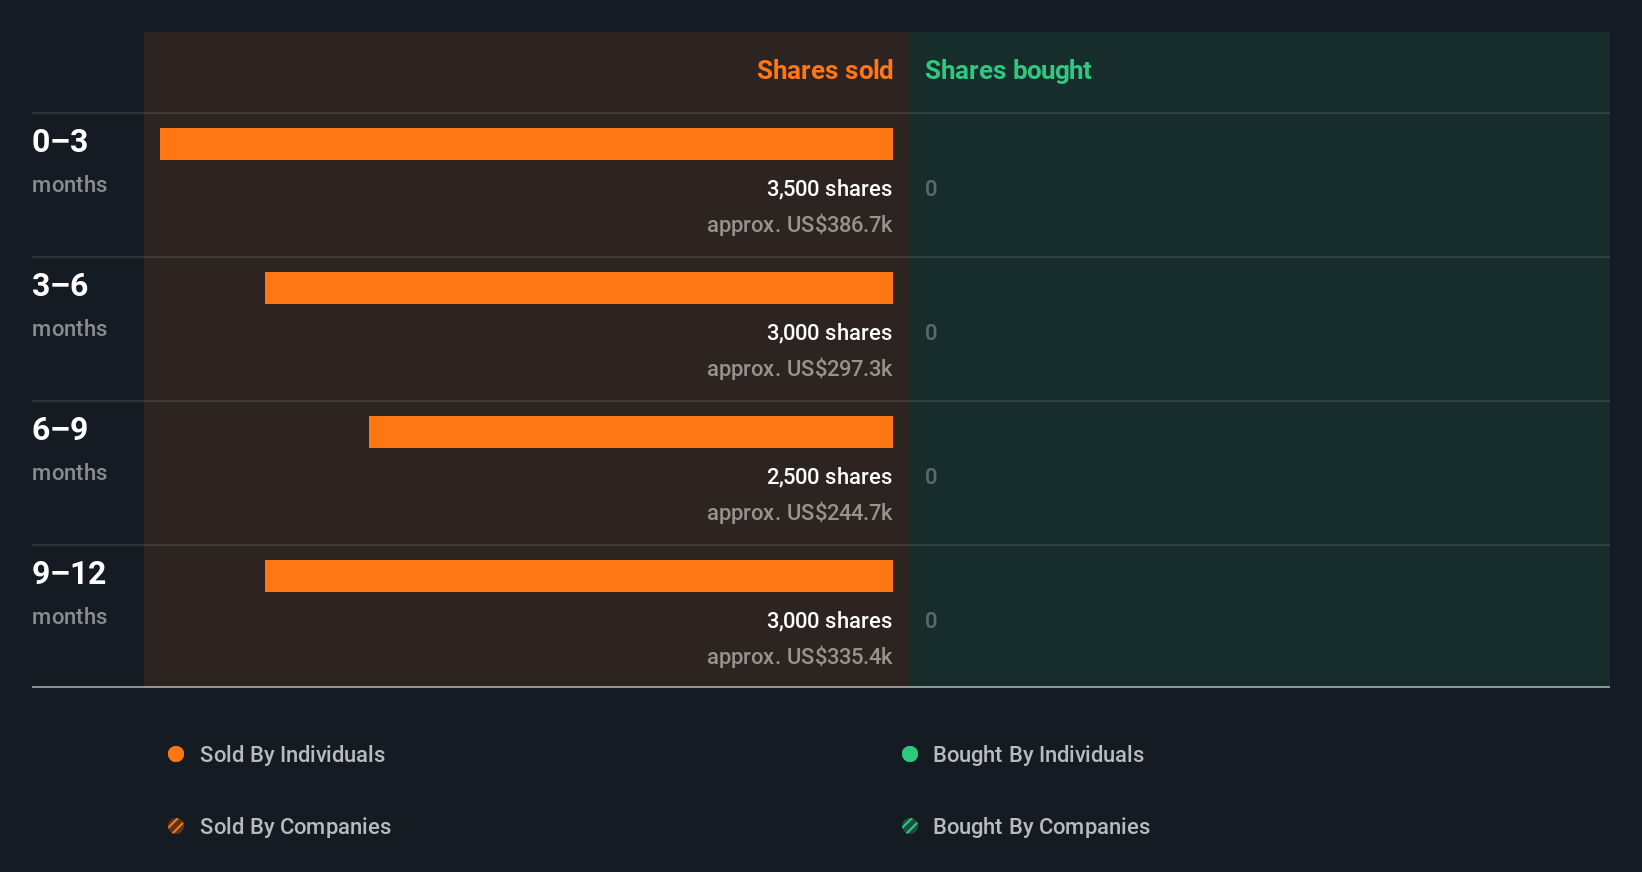This screenshot has width=1642, height=872.
Task: Click the 9–12 months row label
Action: click(x=69, y=592)
